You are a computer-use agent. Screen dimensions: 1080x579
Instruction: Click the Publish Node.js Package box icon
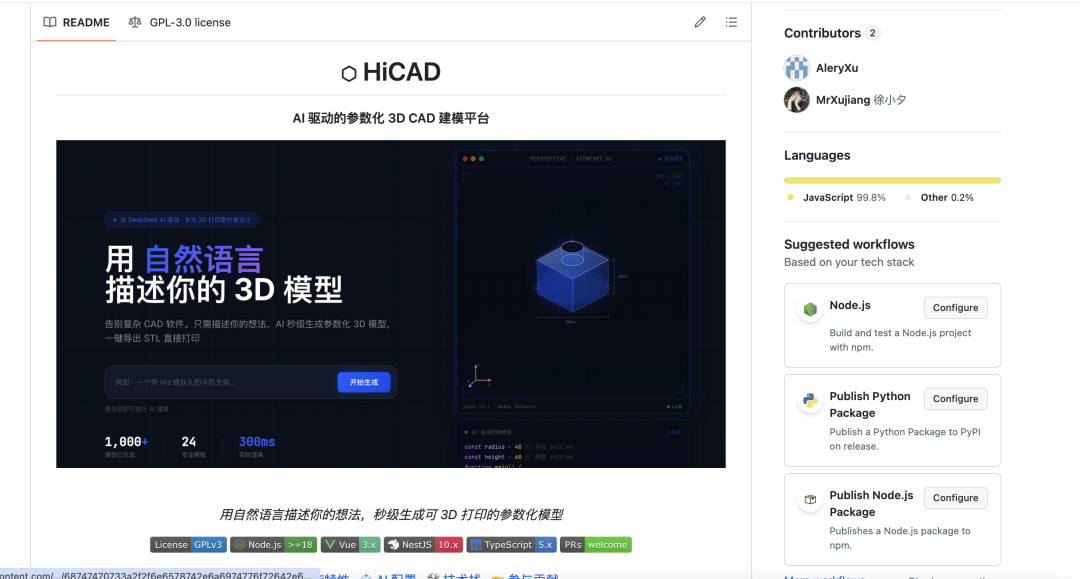[x=810, y=500]
